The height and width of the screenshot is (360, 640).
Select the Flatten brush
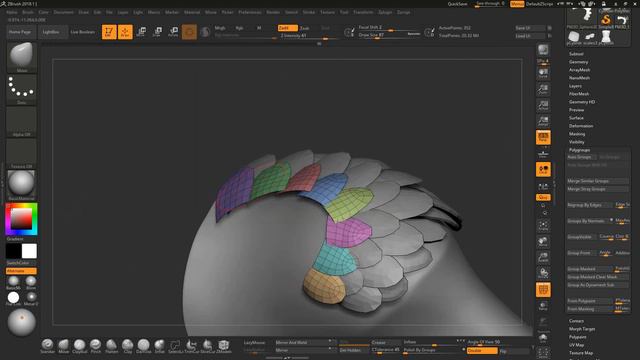pos(111,346)
